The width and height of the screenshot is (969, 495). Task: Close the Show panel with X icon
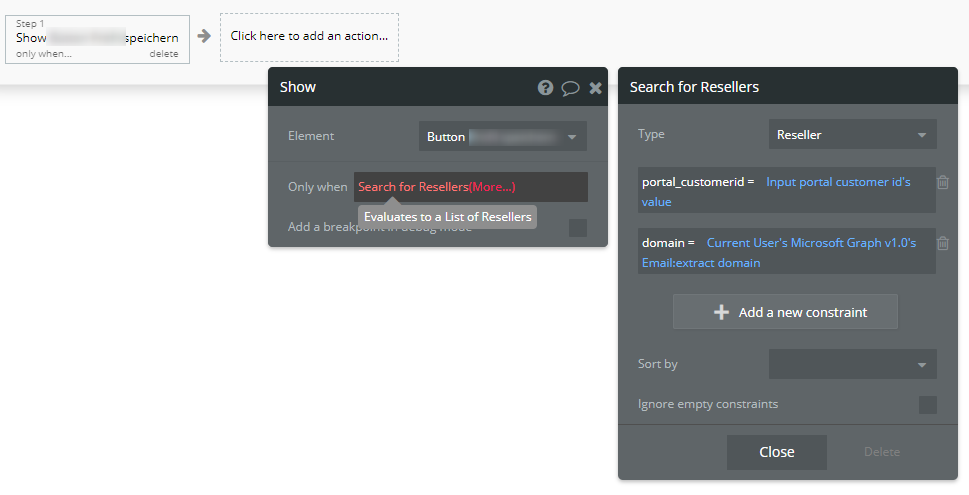(596, 87)
